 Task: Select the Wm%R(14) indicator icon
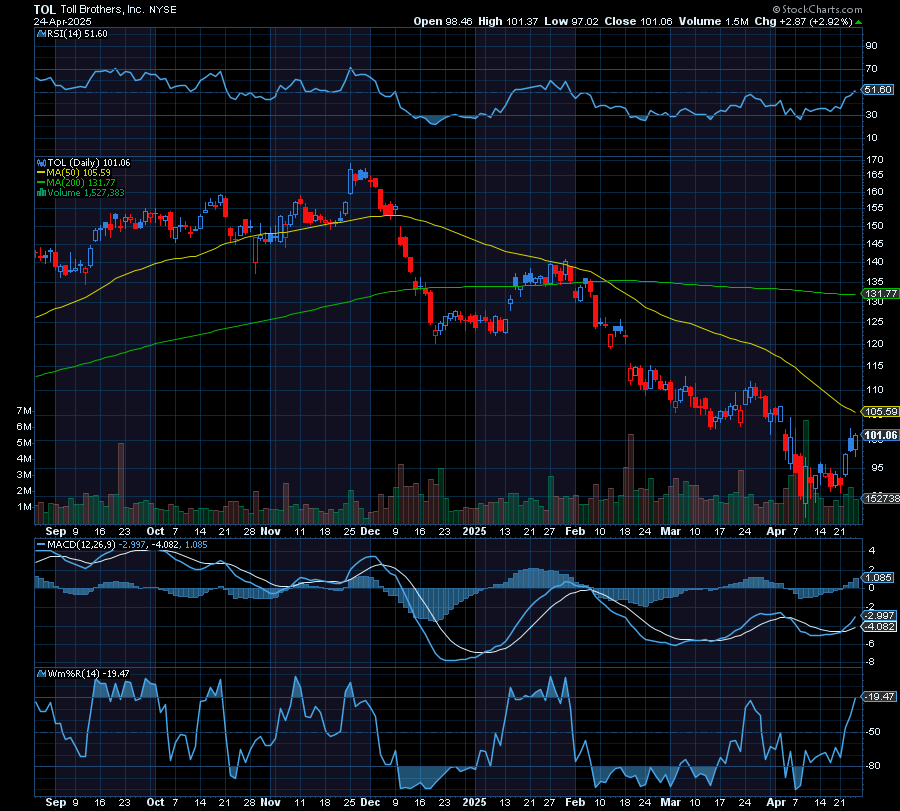pyautogui.click(x=41, y=676)
